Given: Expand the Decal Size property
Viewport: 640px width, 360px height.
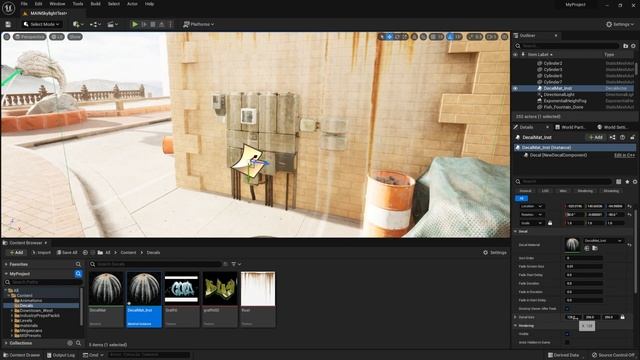Looking at the screenshot, I should 516,317.
